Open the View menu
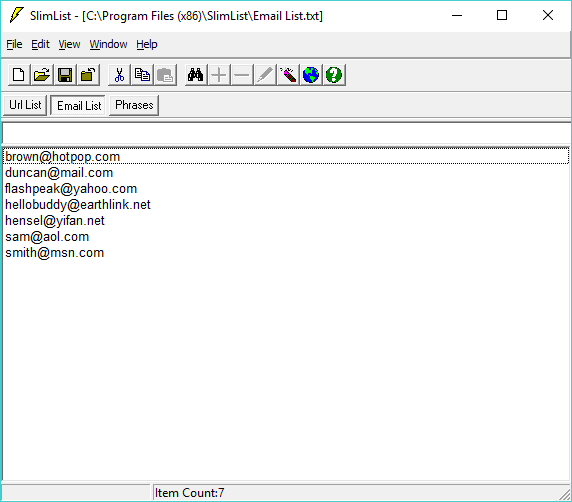572x502 pixels. pyautogui.click(x=69, y=44)
